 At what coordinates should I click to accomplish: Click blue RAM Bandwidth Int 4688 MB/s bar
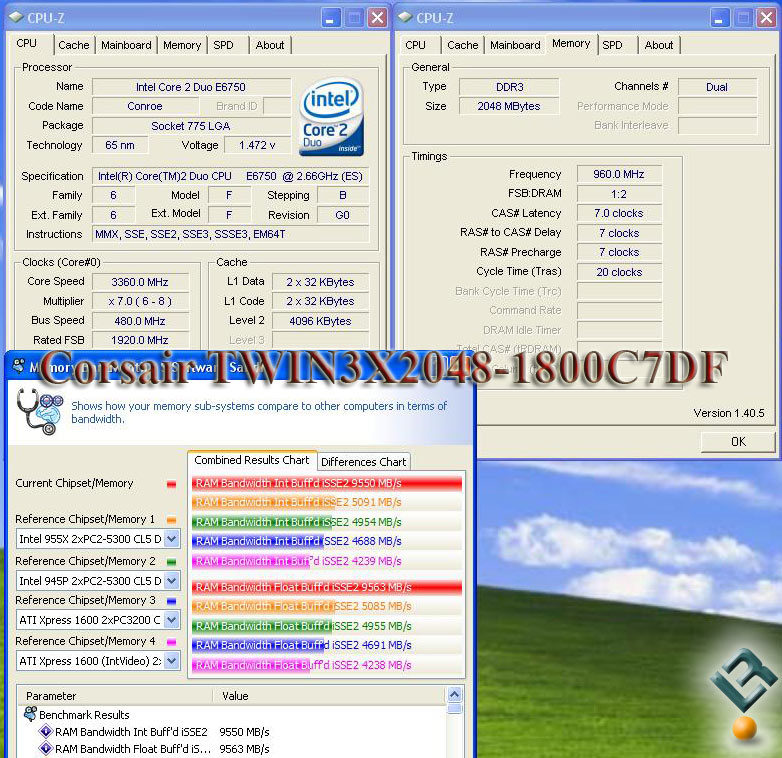(327, 541)
